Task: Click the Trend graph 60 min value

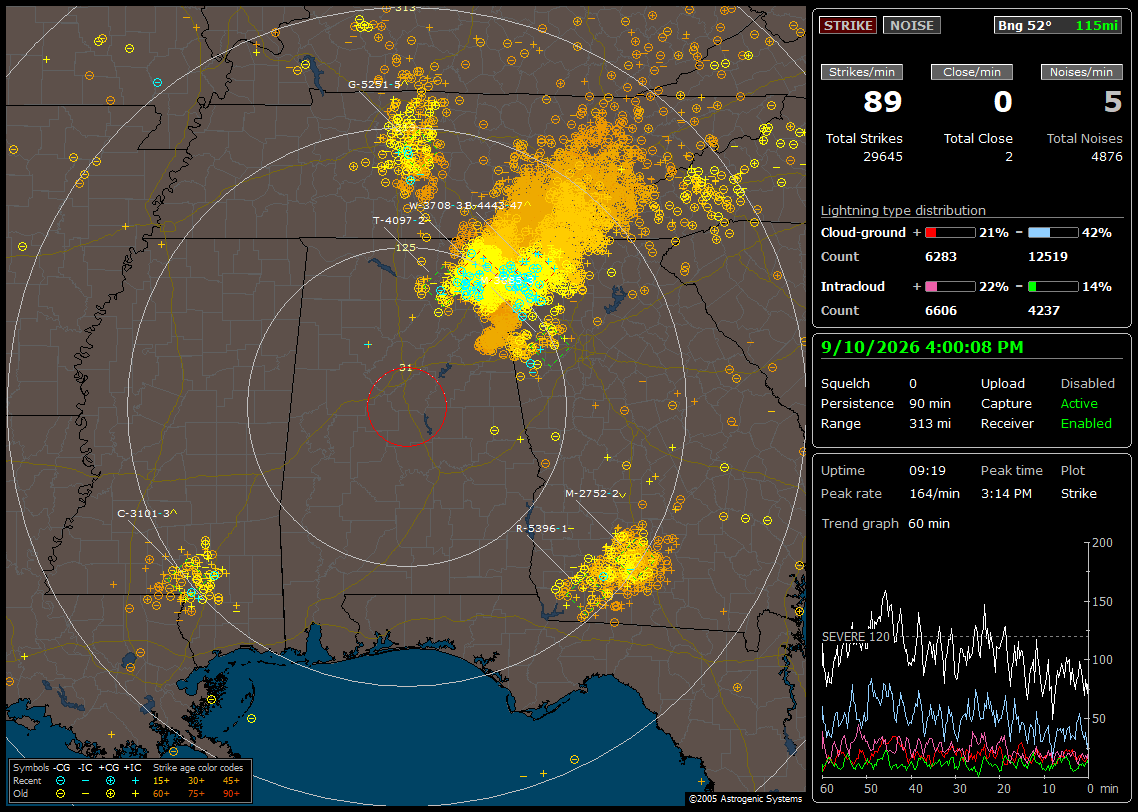Action: pyautogui.click(x=928, y=524)
